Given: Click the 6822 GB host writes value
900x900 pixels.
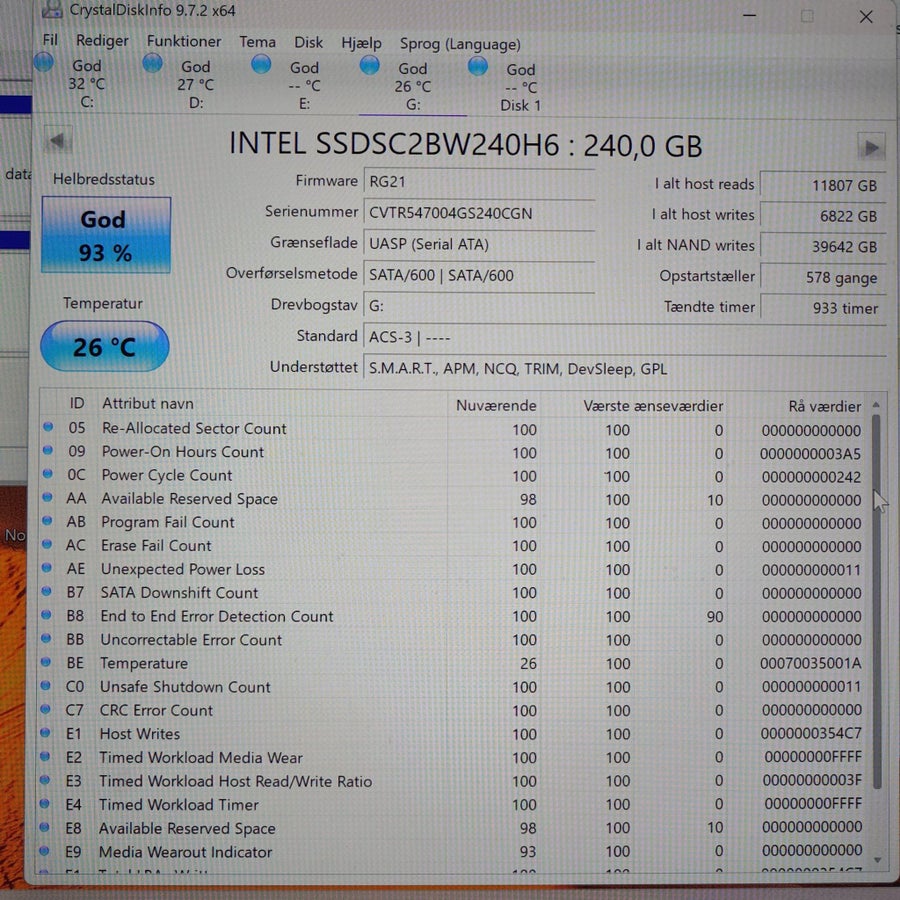Looking at the screenshot, I should point(823,216).
